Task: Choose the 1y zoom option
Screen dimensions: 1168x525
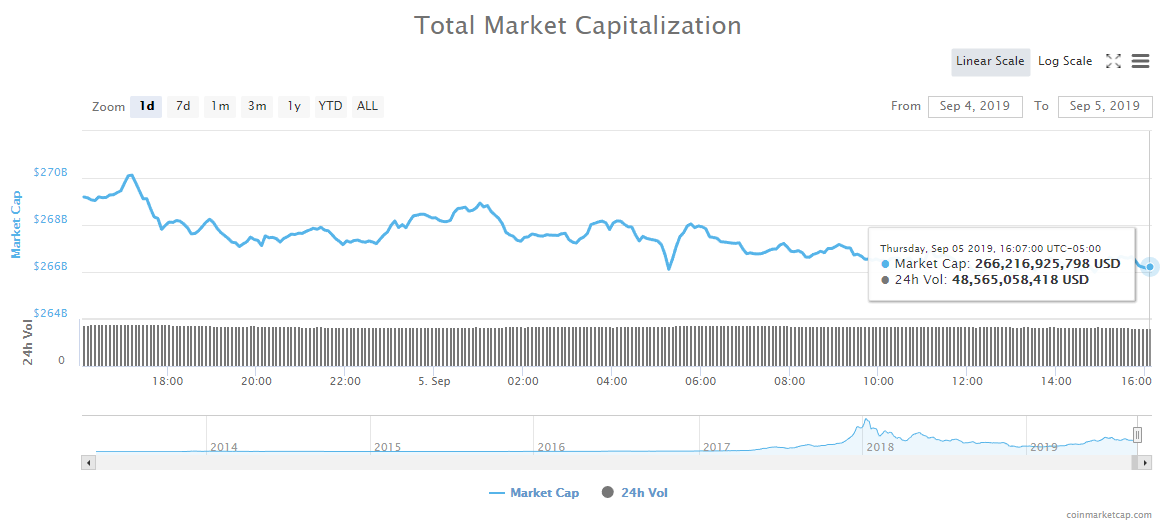Action: coord(294,106)
